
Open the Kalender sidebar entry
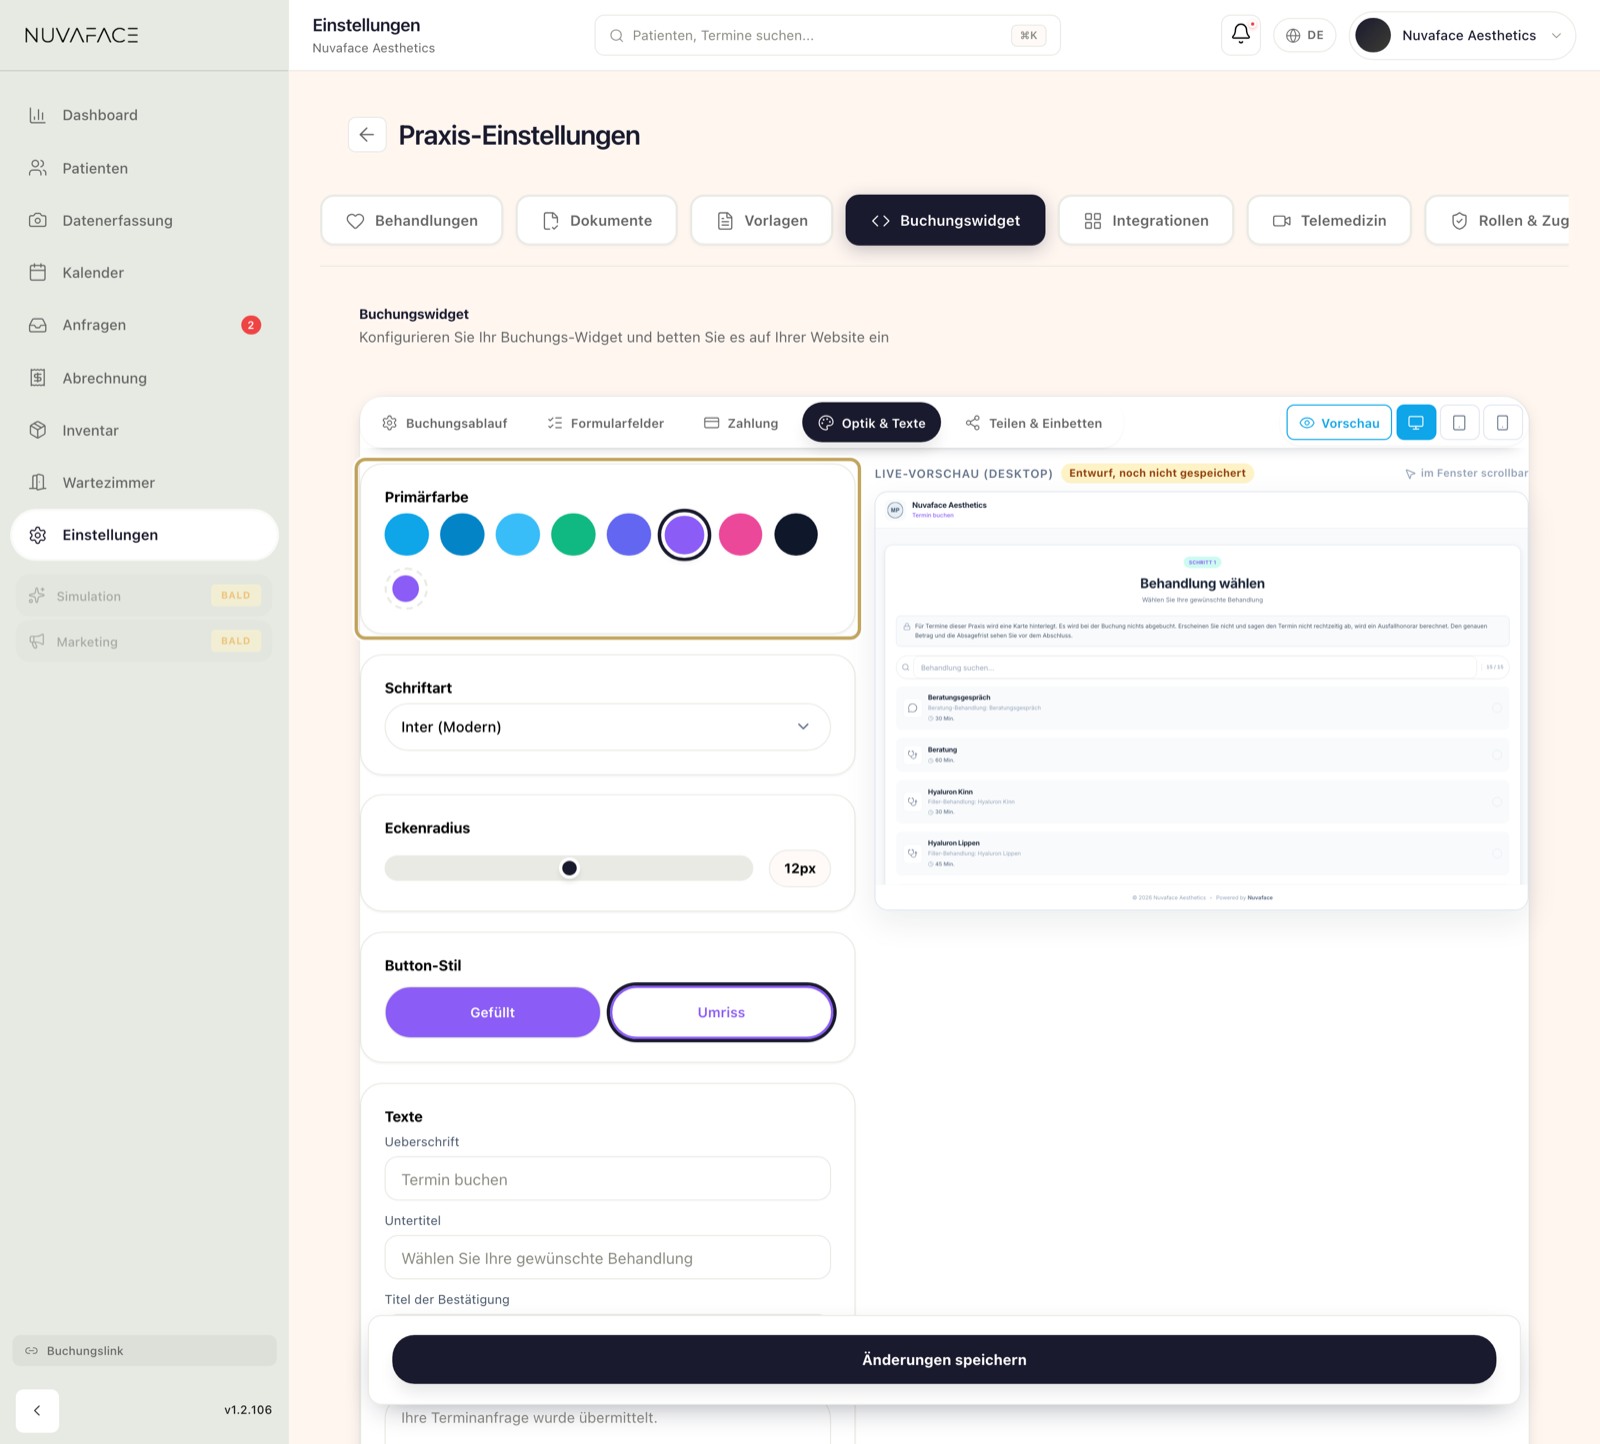tap(144, 272)
